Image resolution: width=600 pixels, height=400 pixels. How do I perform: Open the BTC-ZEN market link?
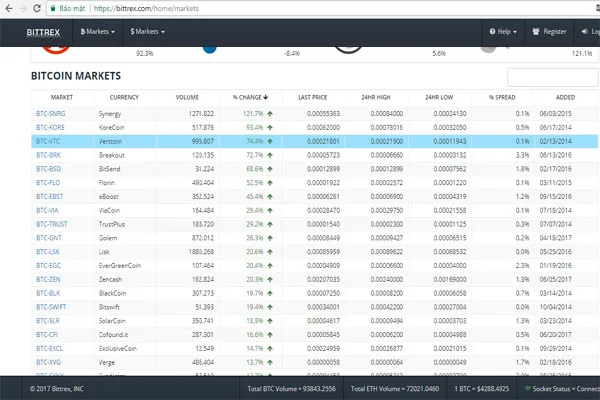[x=48, y=279]
